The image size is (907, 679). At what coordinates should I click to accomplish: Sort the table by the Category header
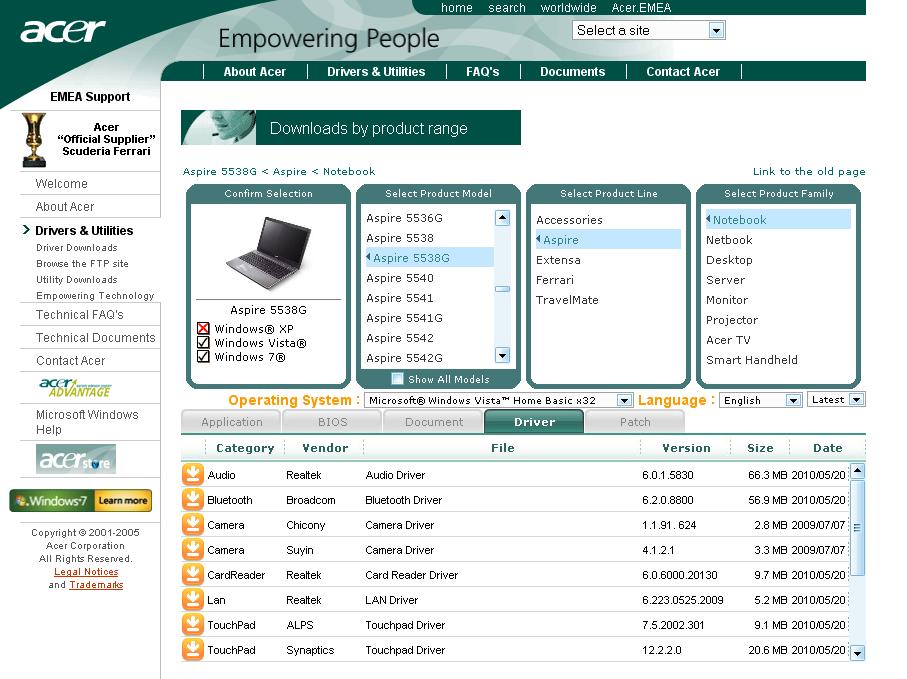coord(245,448)
